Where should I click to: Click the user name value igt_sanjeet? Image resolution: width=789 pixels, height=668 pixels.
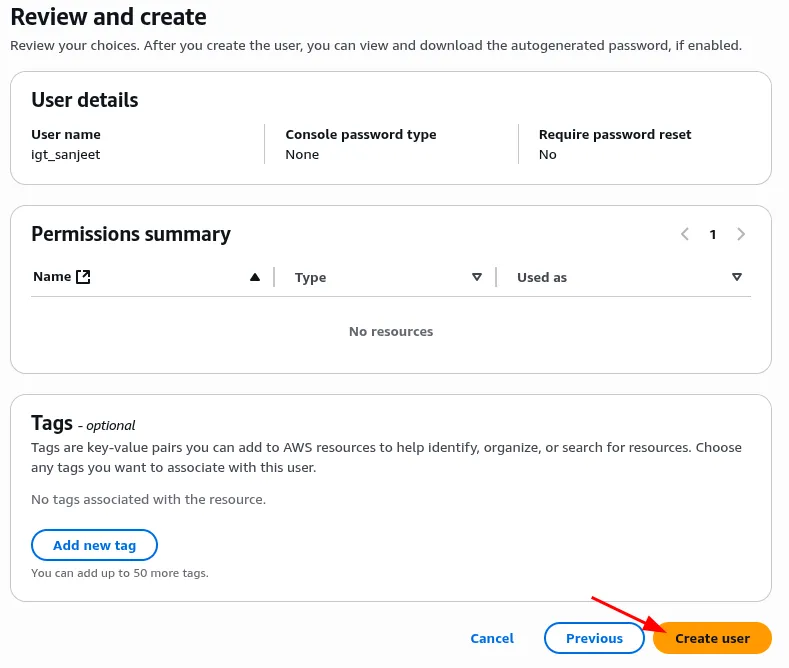[66, 154]
